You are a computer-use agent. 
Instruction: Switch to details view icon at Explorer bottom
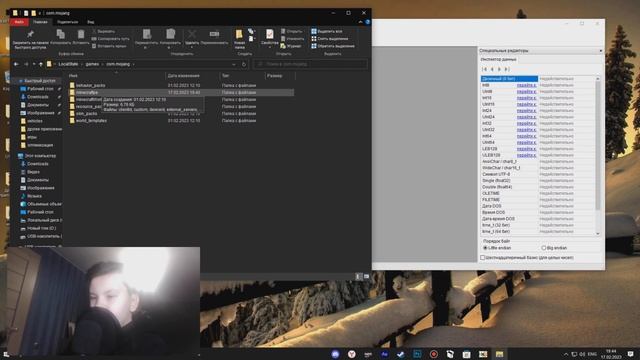coord(359,277)
